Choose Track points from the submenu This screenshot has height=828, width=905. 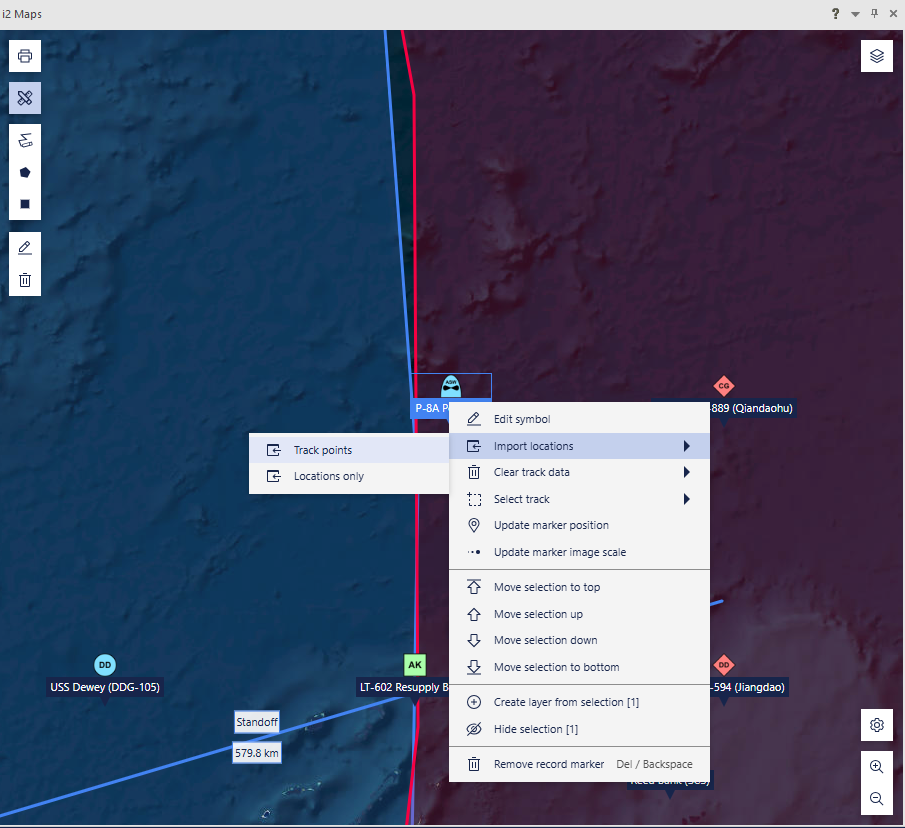(x=323, y=450)
